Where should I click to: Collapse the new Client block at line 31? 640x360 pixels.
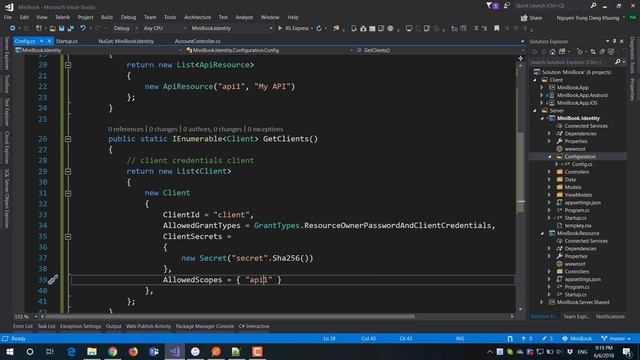68,193
